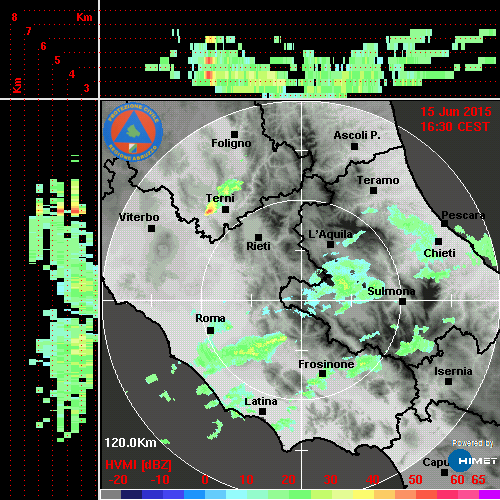Click the Isernia label
This screenshot has height=500, width=500.
(x=453, y=372)
